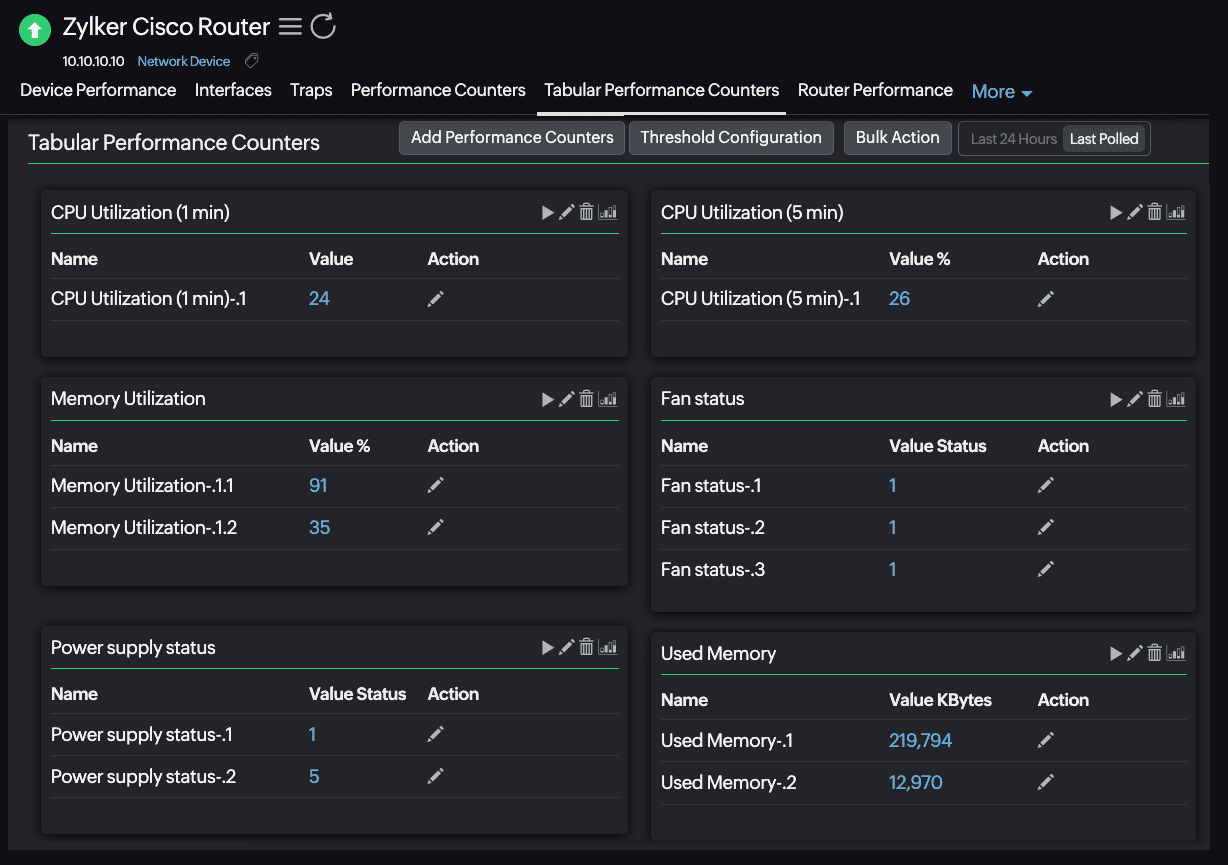Image resolution: width=1228 pixels, height=865 pixels.
Task: Poll the CPU Utilization (1 min) widget now
Action: (x=548, y=212)
